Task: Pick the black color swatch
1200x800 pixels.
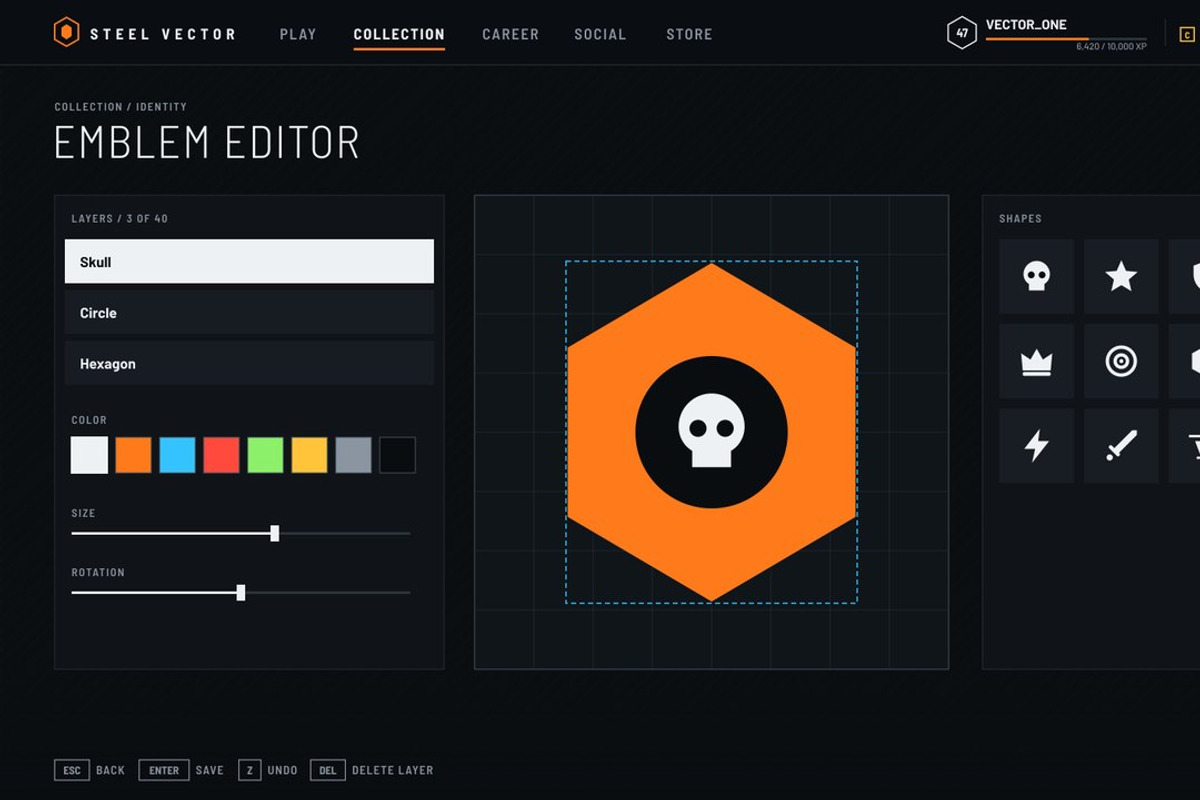Action: [x=397, y=455]
